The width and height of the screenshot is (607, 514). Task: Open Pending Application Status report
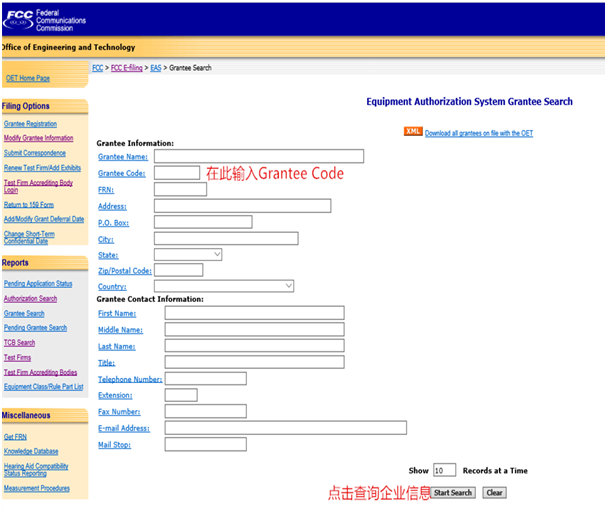38,284
